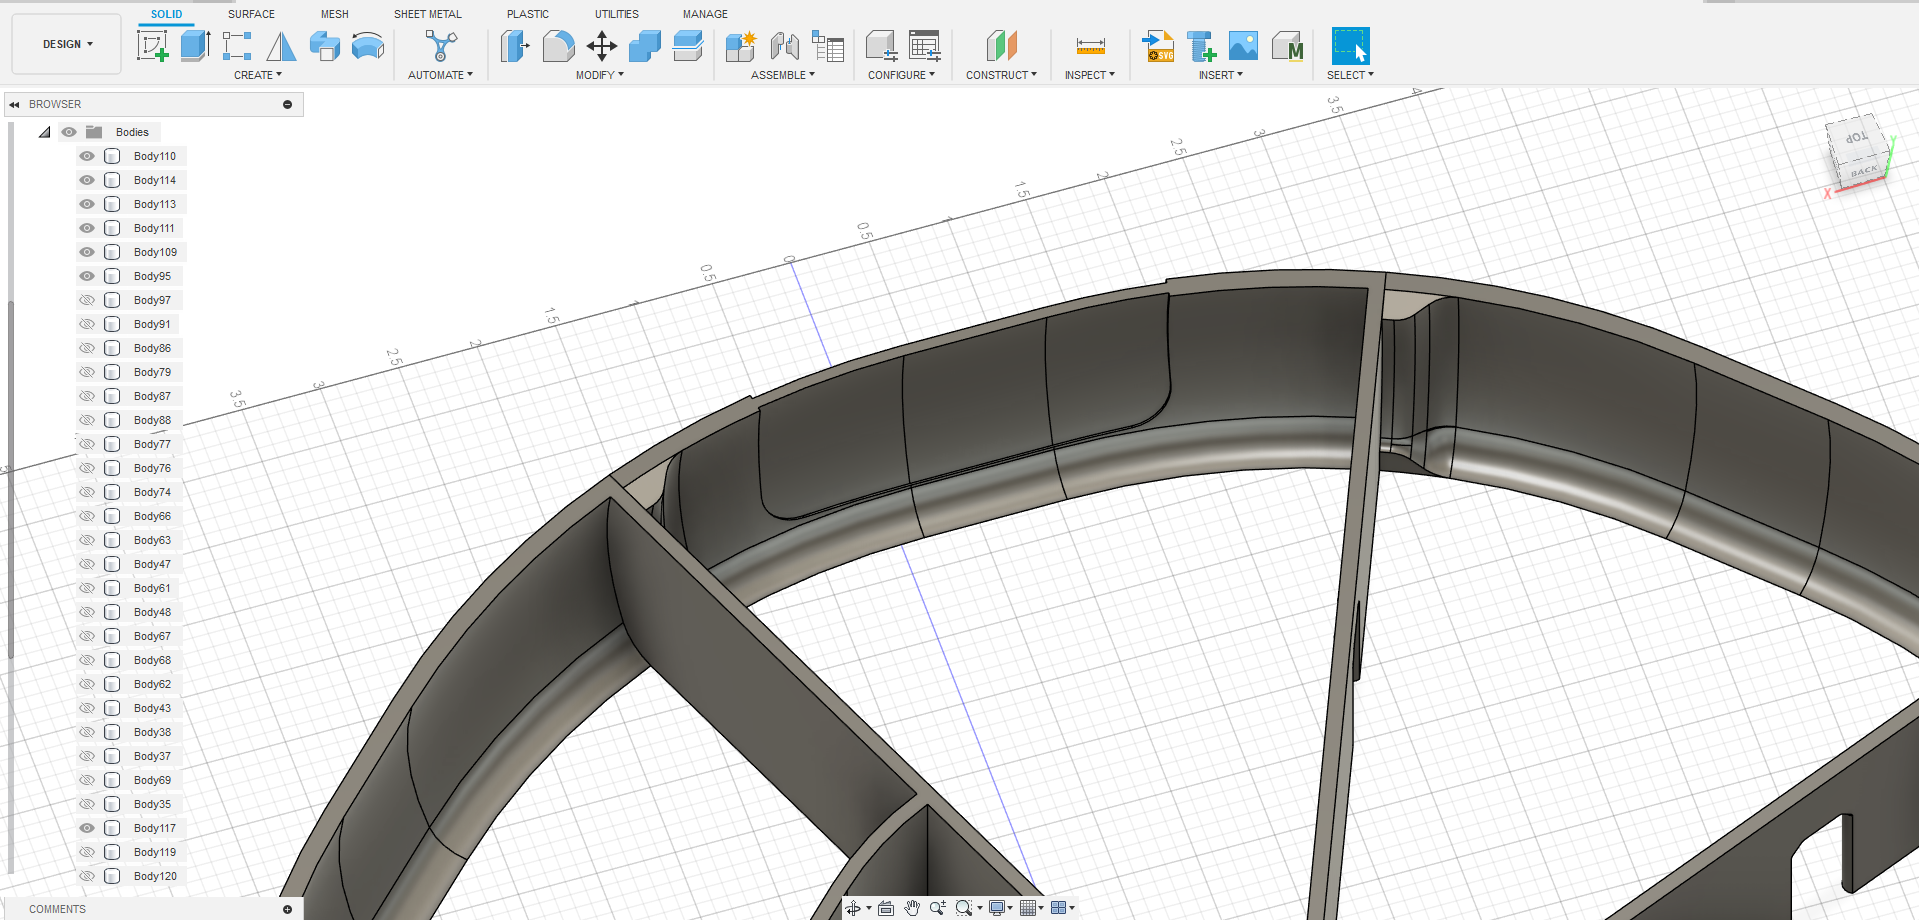Image resolution: width=1919 pixels, height=920 pixels.
Task: Select the Fillet tool icon
Action: coord(558,46)
